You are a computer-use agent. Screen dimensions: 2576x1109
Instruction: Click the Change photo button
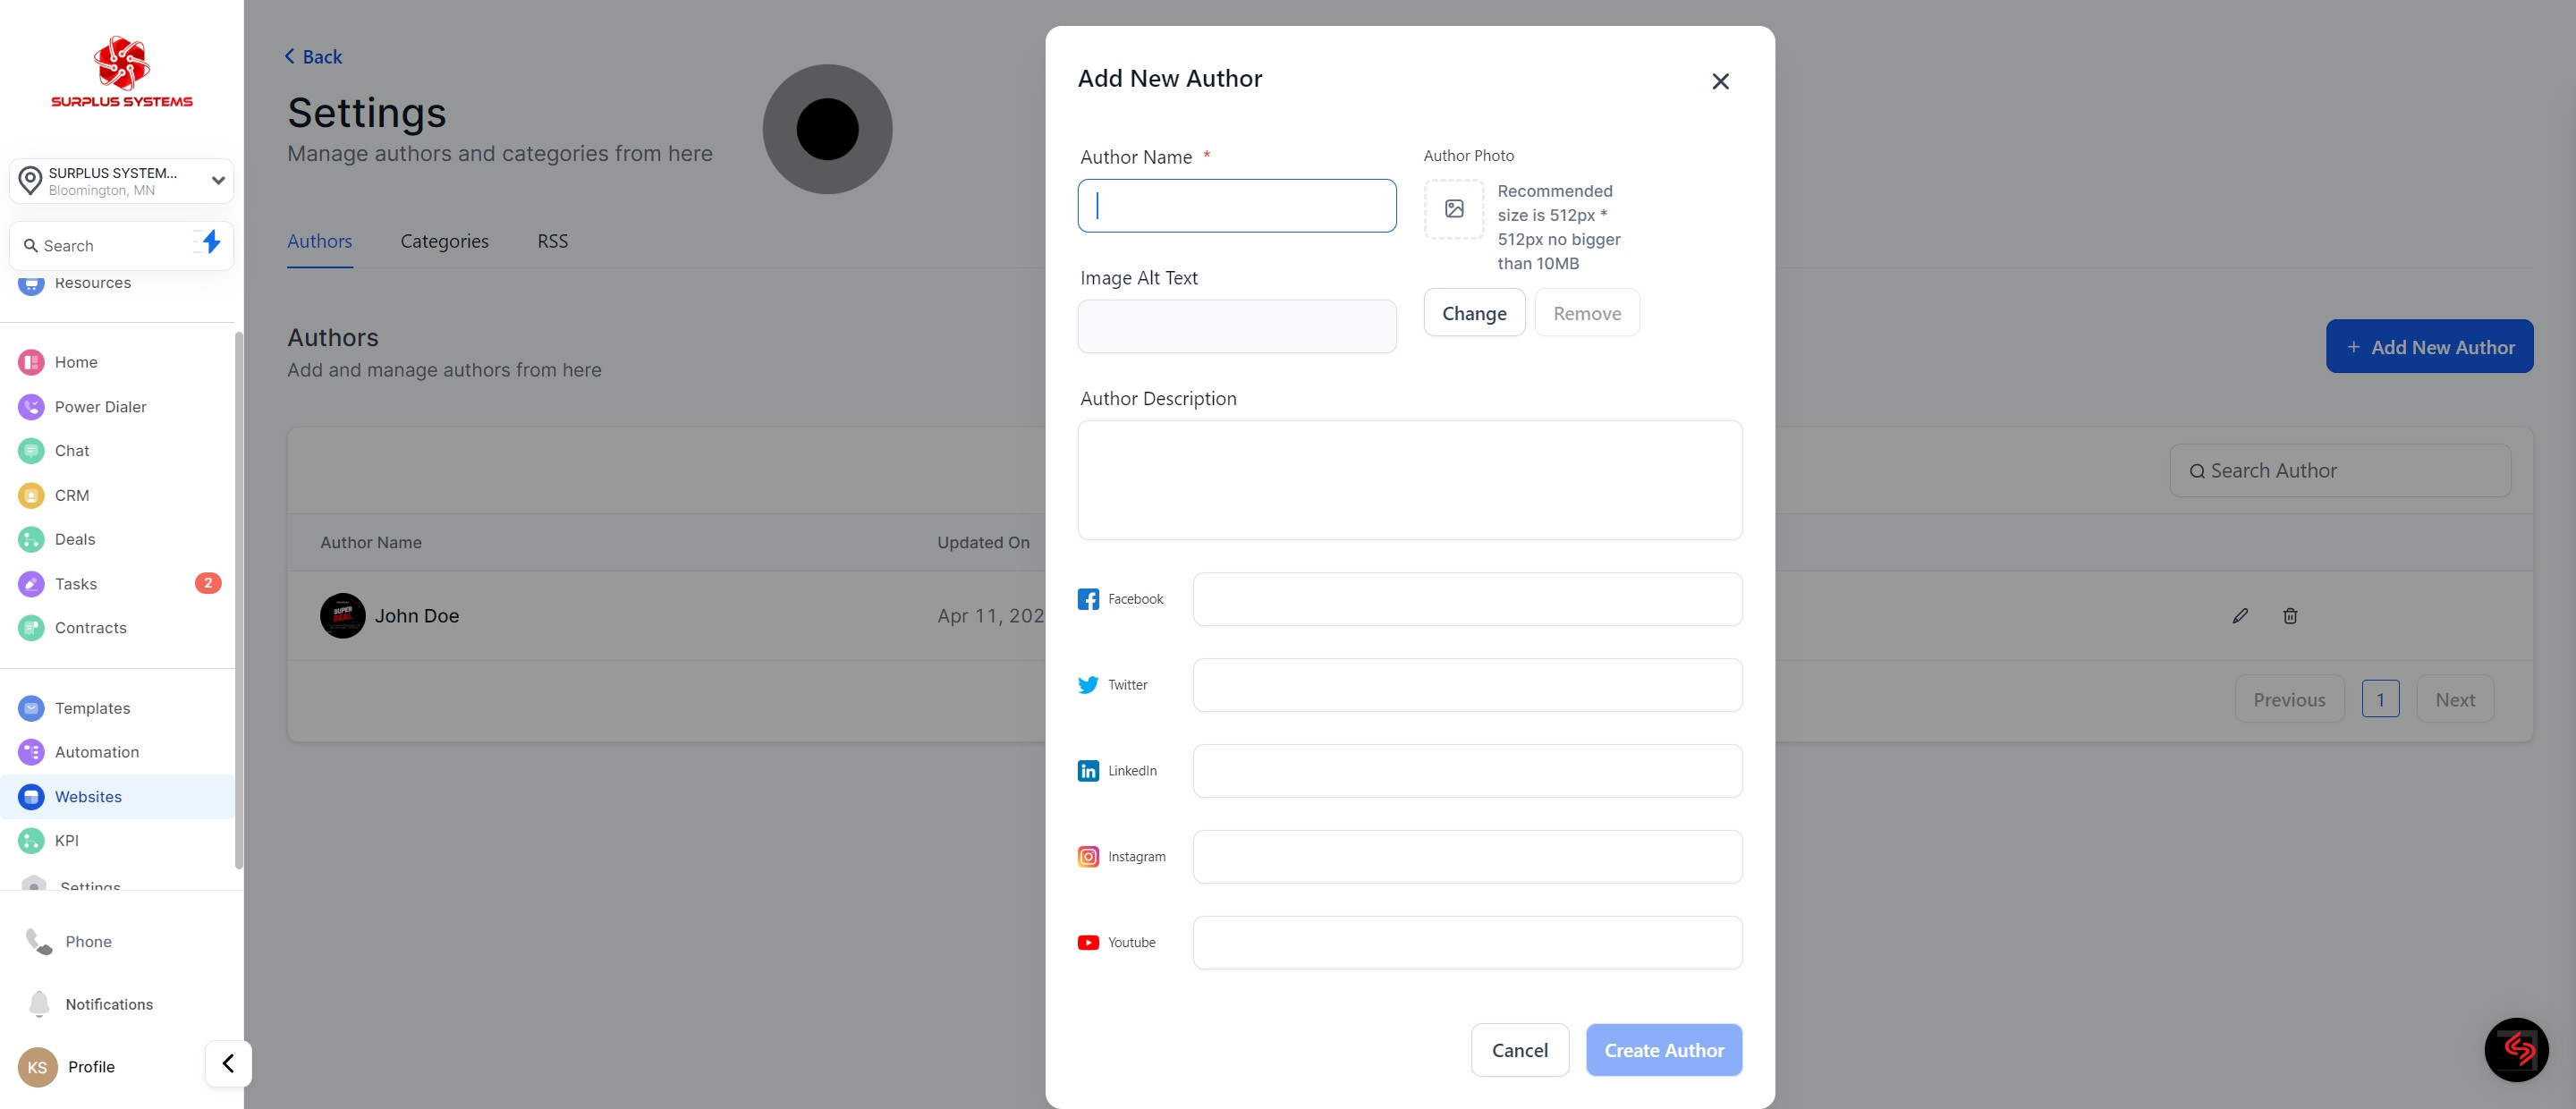coord(1474,313)
